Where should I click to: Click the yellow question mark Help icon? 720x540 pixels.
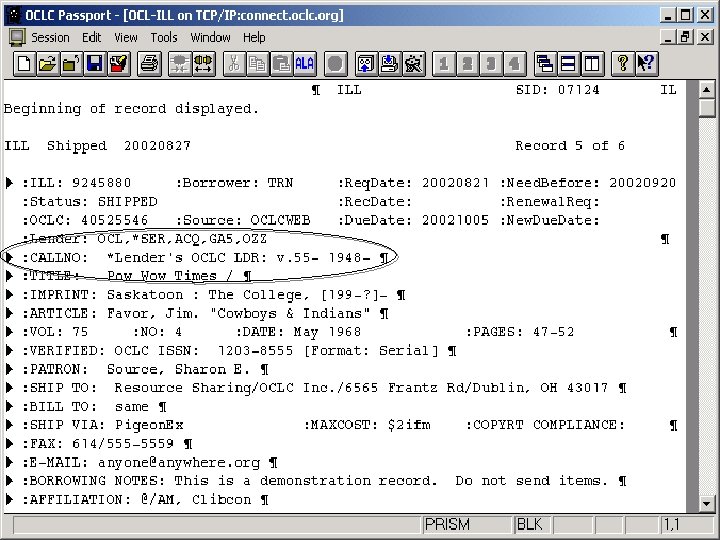pos(623,64)
